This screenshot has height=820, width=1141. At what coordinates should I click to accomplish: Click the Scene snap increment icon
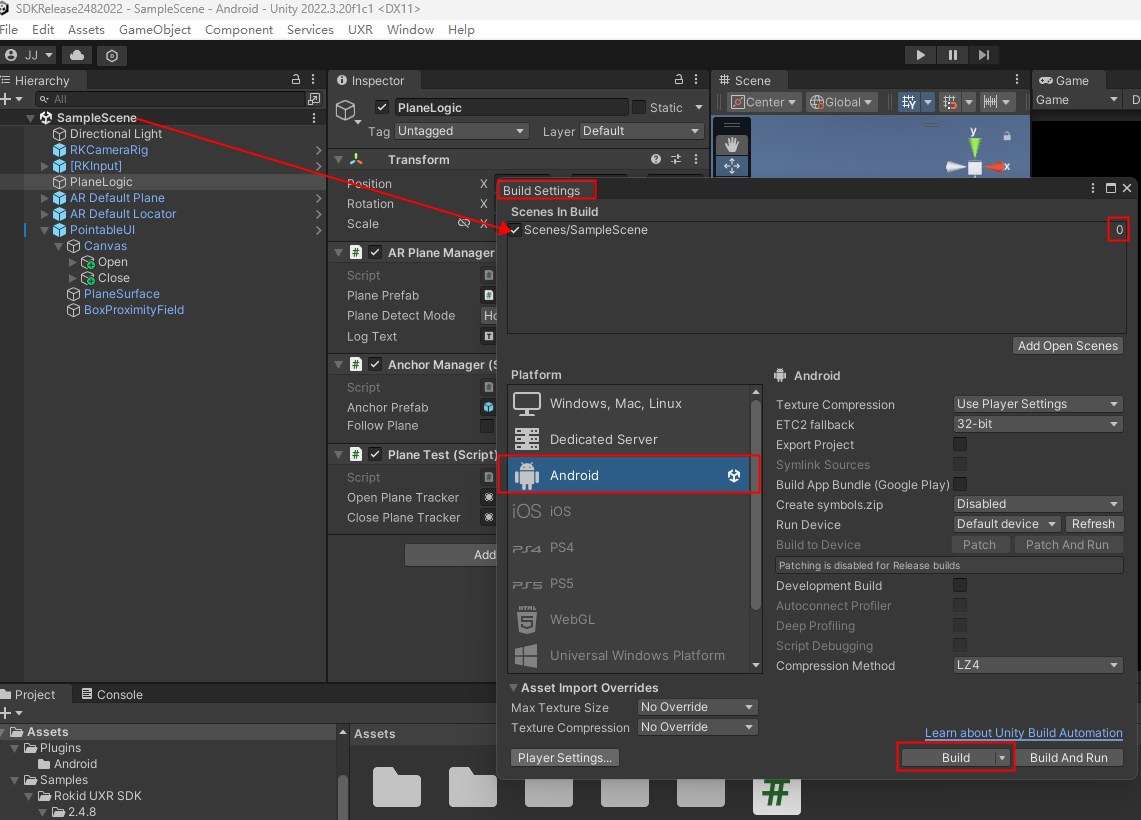click(949, 103)
